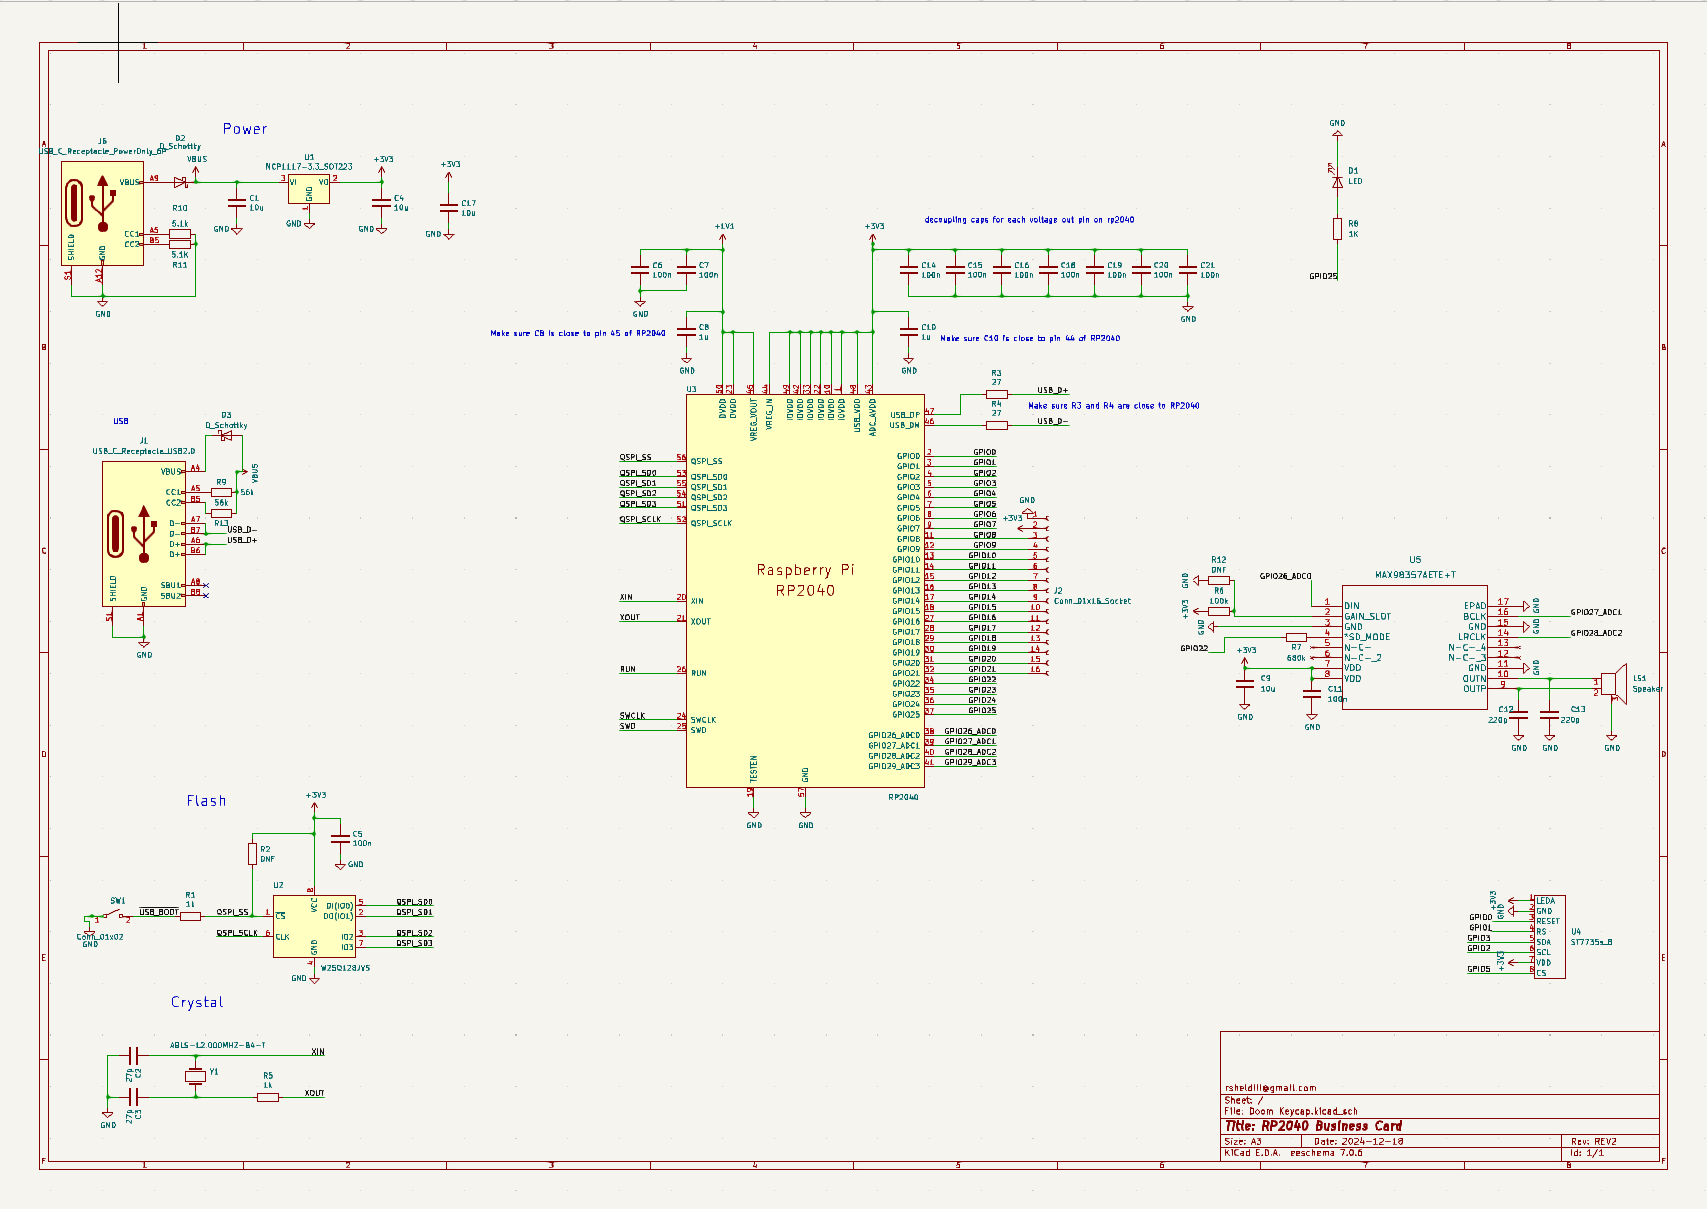
Task: Click the D3 Schottky diode symbol
Action: [226, 436]
